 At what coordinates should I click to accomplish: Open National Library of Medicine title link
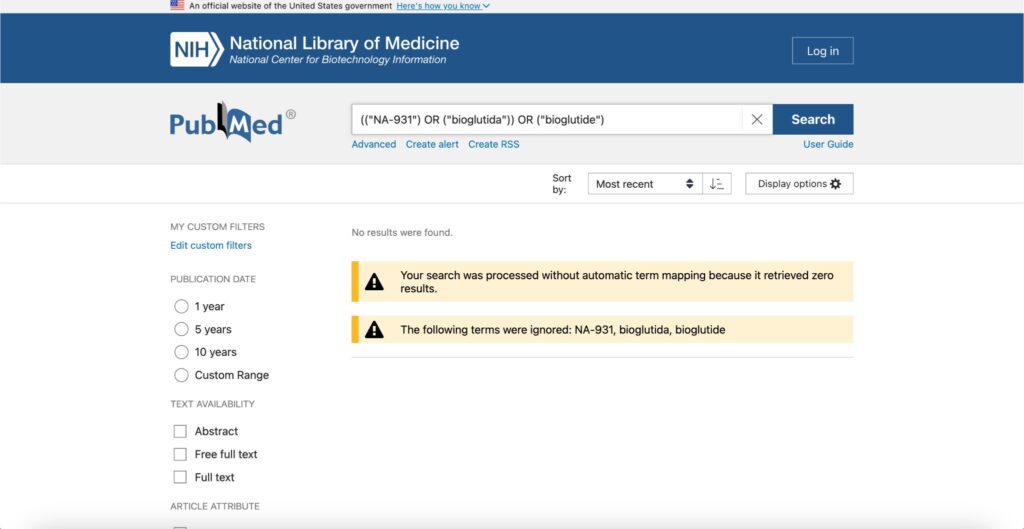pos(344,44)
